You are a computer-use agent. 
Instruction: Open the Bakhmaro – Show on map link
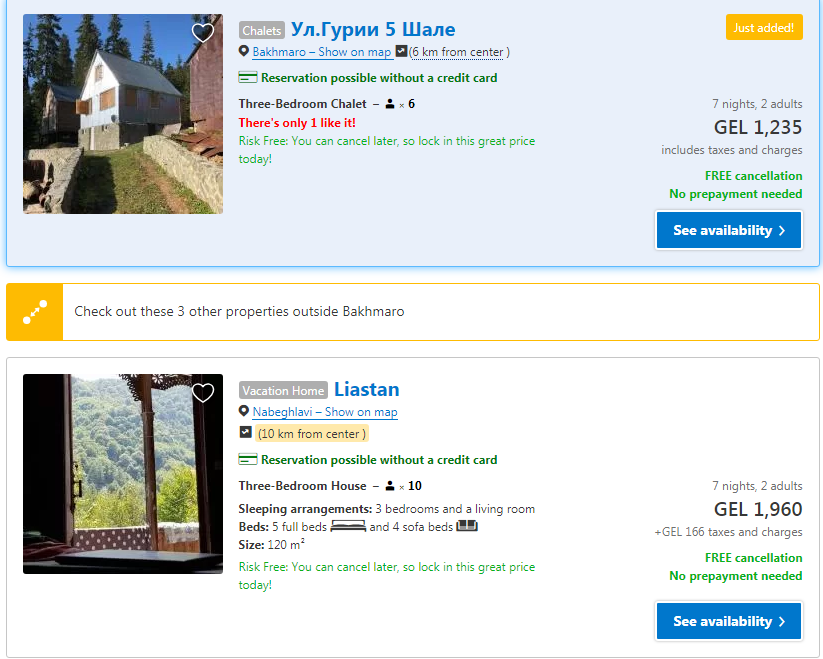click(x=322, y=52)
